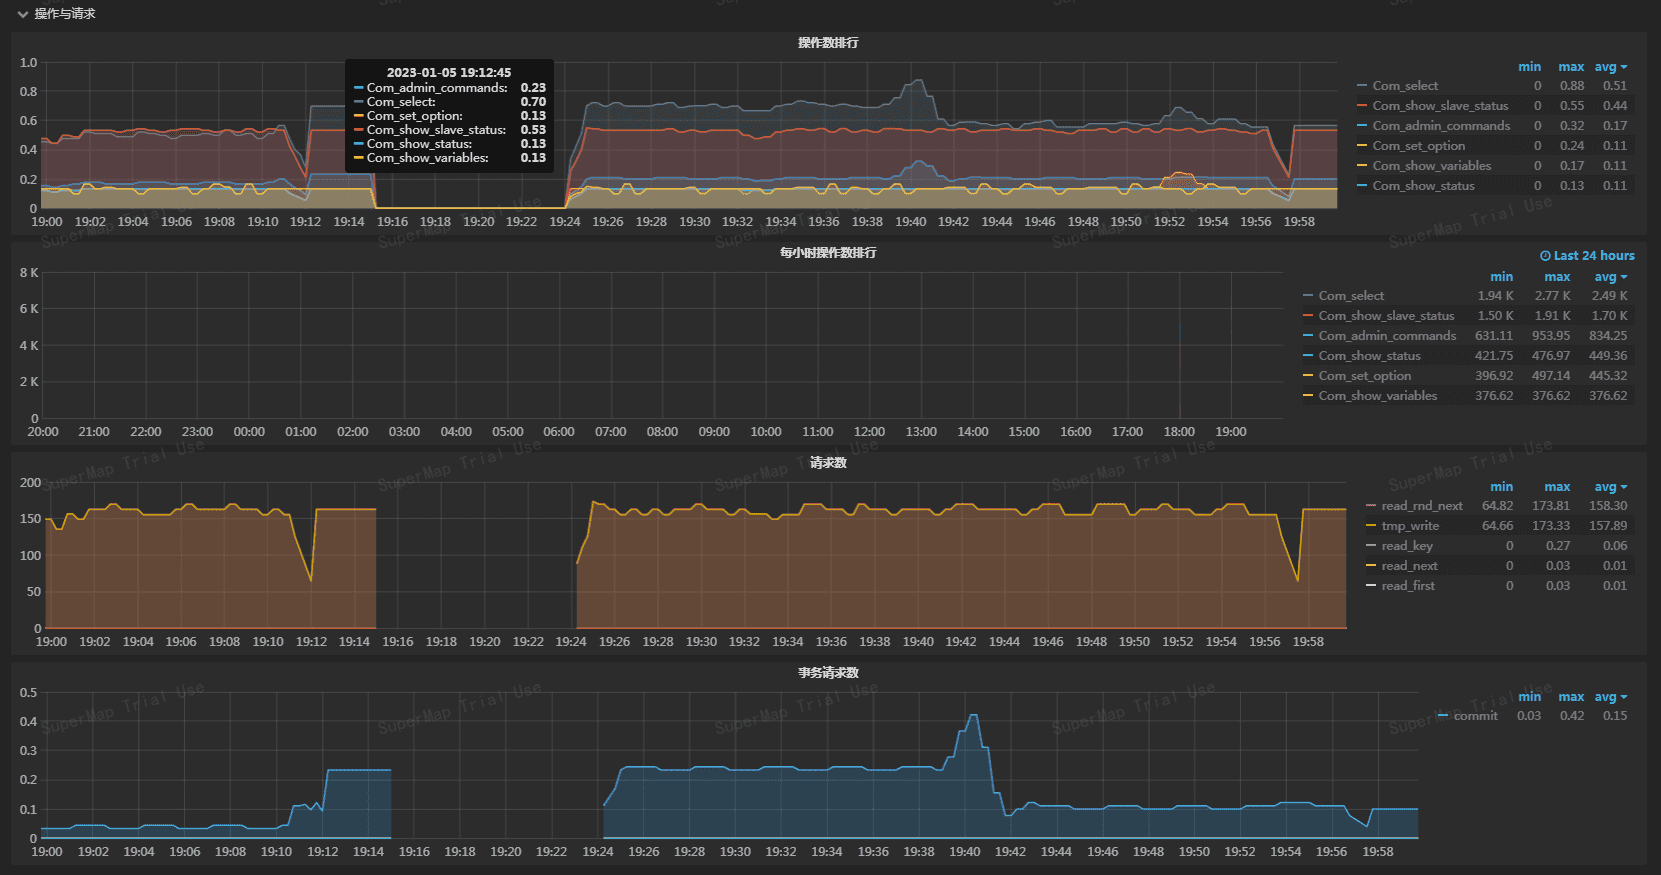Viewport: 1661px width, 875px height.
Task: Open color picker for Com_set_option line, 操作数排行
Action: click(1362, 146)
